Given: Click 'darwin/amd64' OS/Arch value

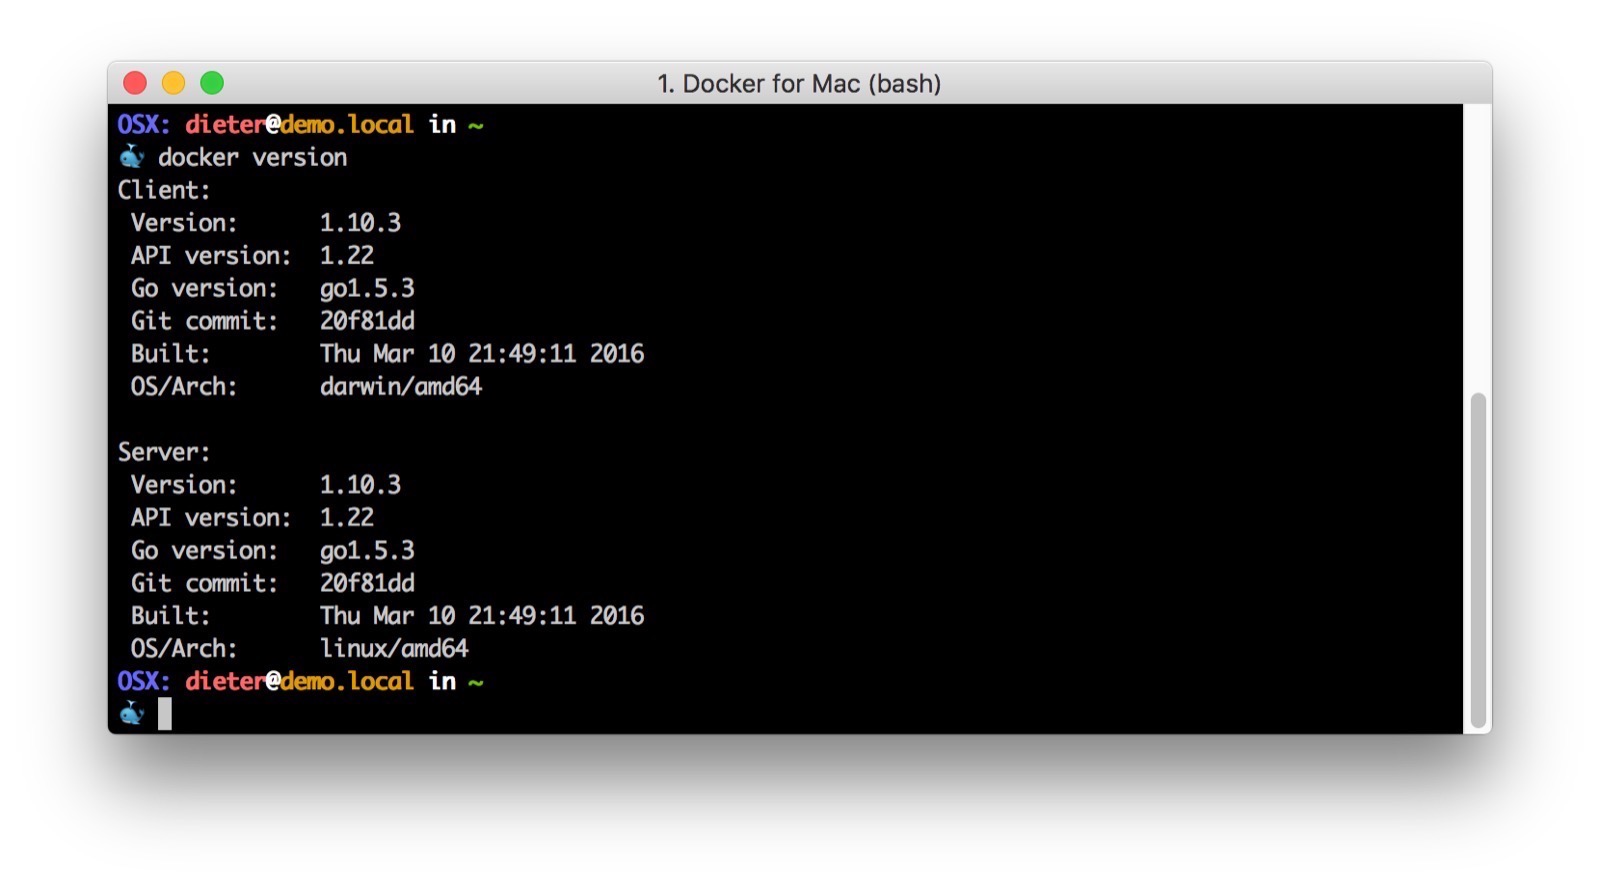Looking at the screenshot, I should coord(401,386).
